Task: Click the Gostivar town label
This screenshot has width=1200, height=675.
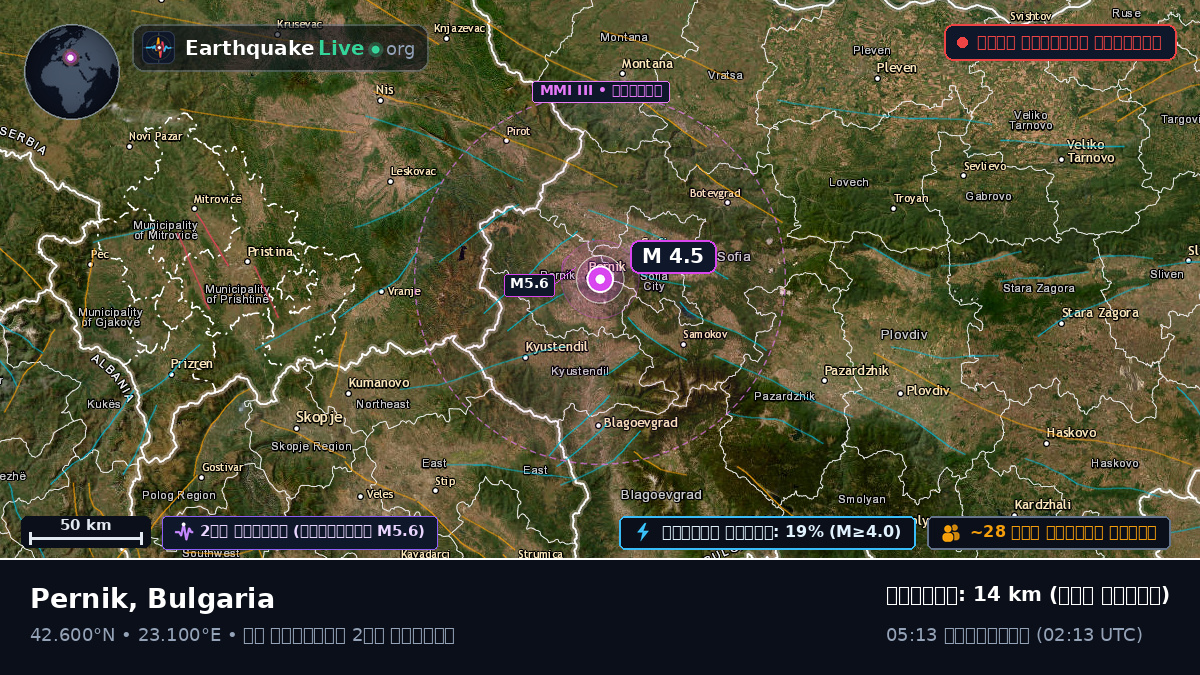Action: pyautogui.click(x=222, y=467)
